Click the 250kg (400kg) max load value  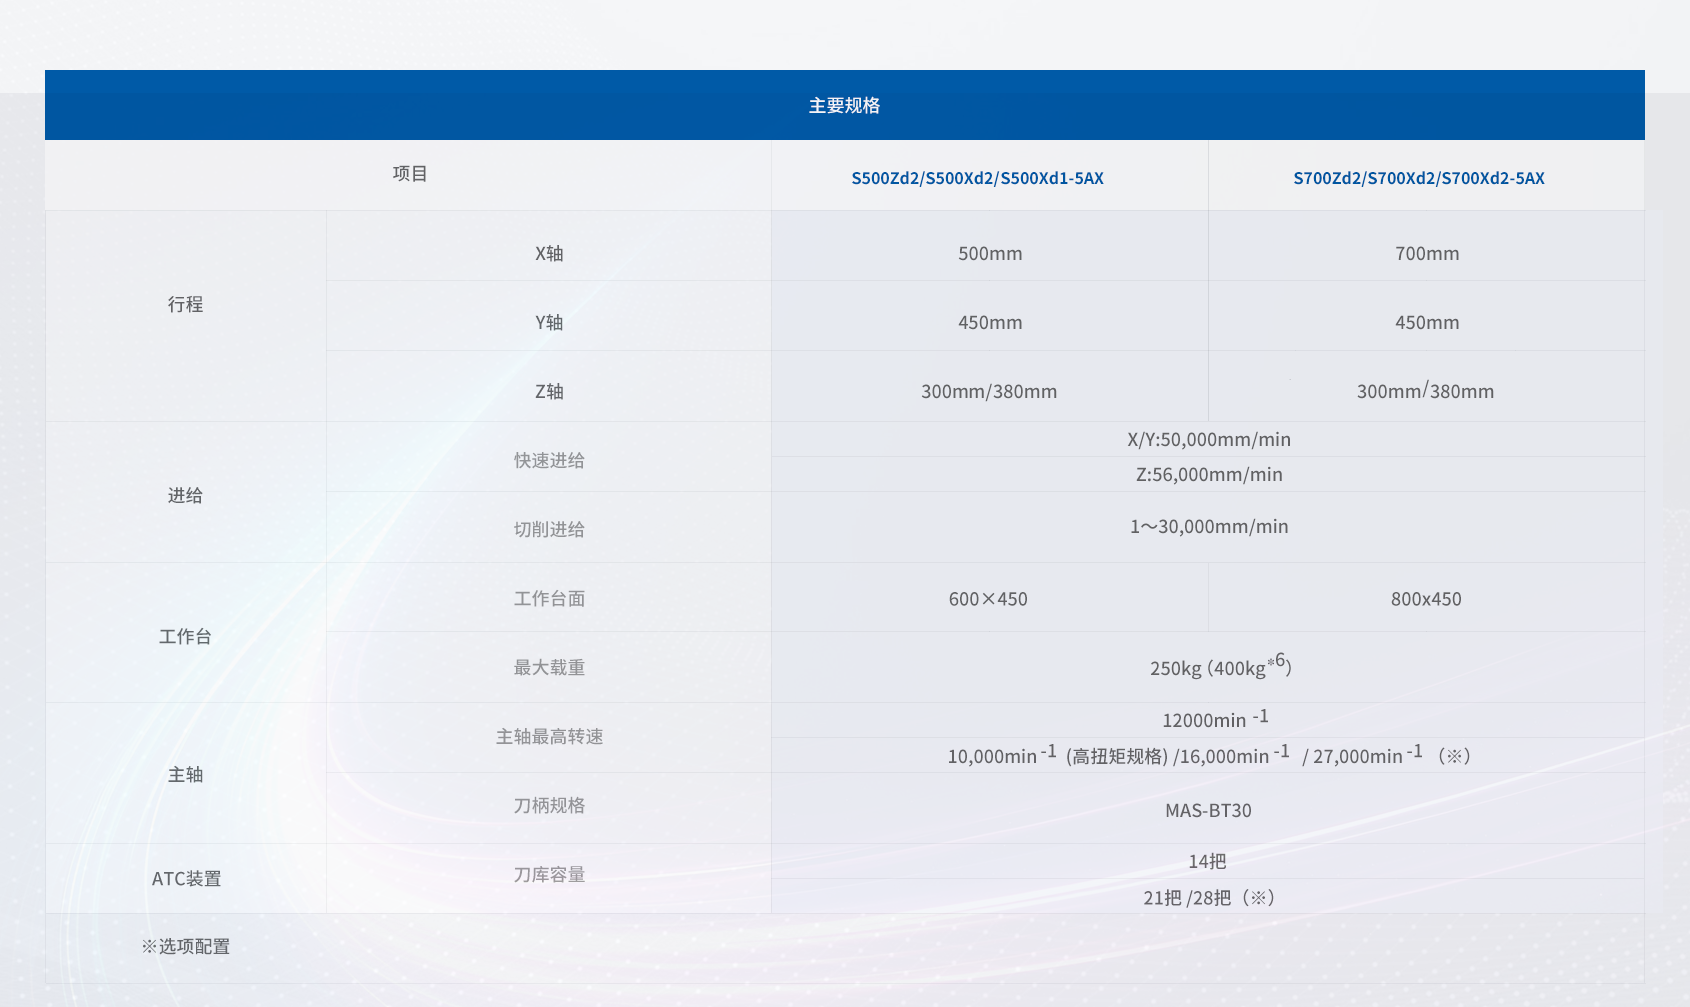(1219, 667)
